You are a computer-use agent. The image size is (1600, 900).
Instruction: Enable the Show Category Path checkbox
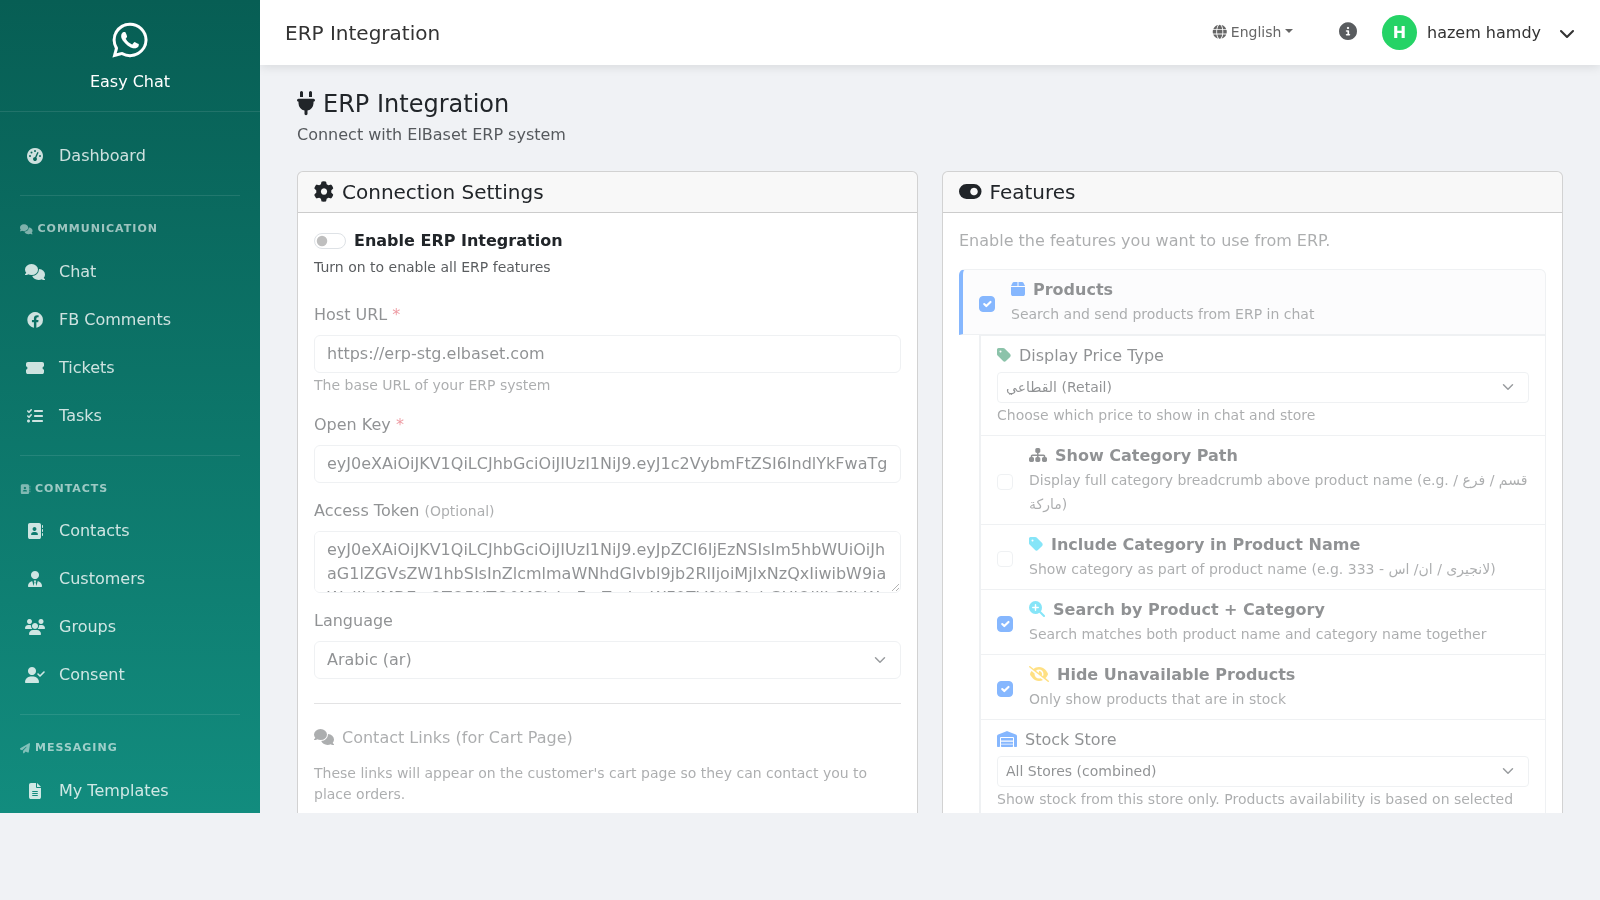1005,482
